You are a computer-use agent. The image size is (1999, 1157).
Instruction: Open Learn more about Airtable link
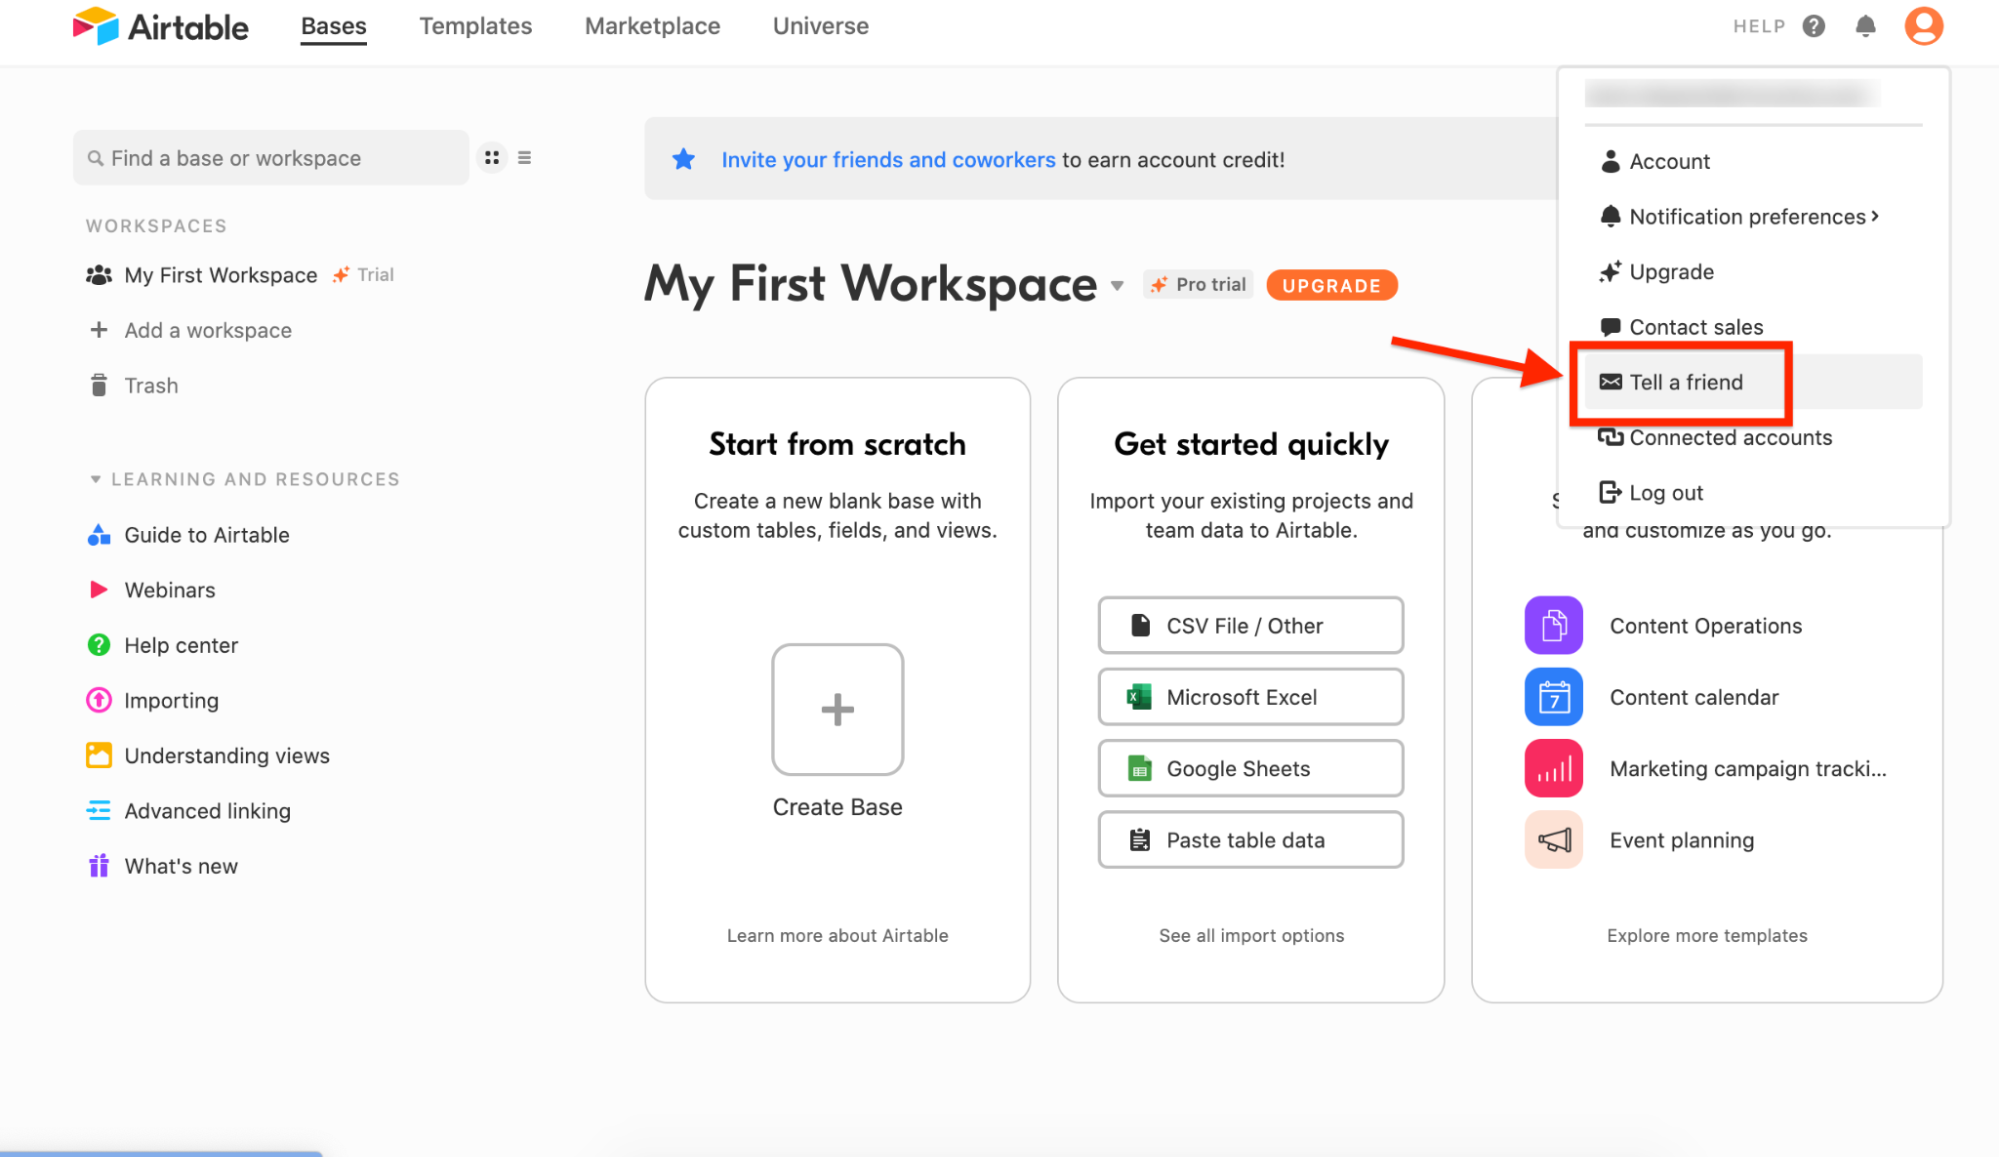coord(838,935)
